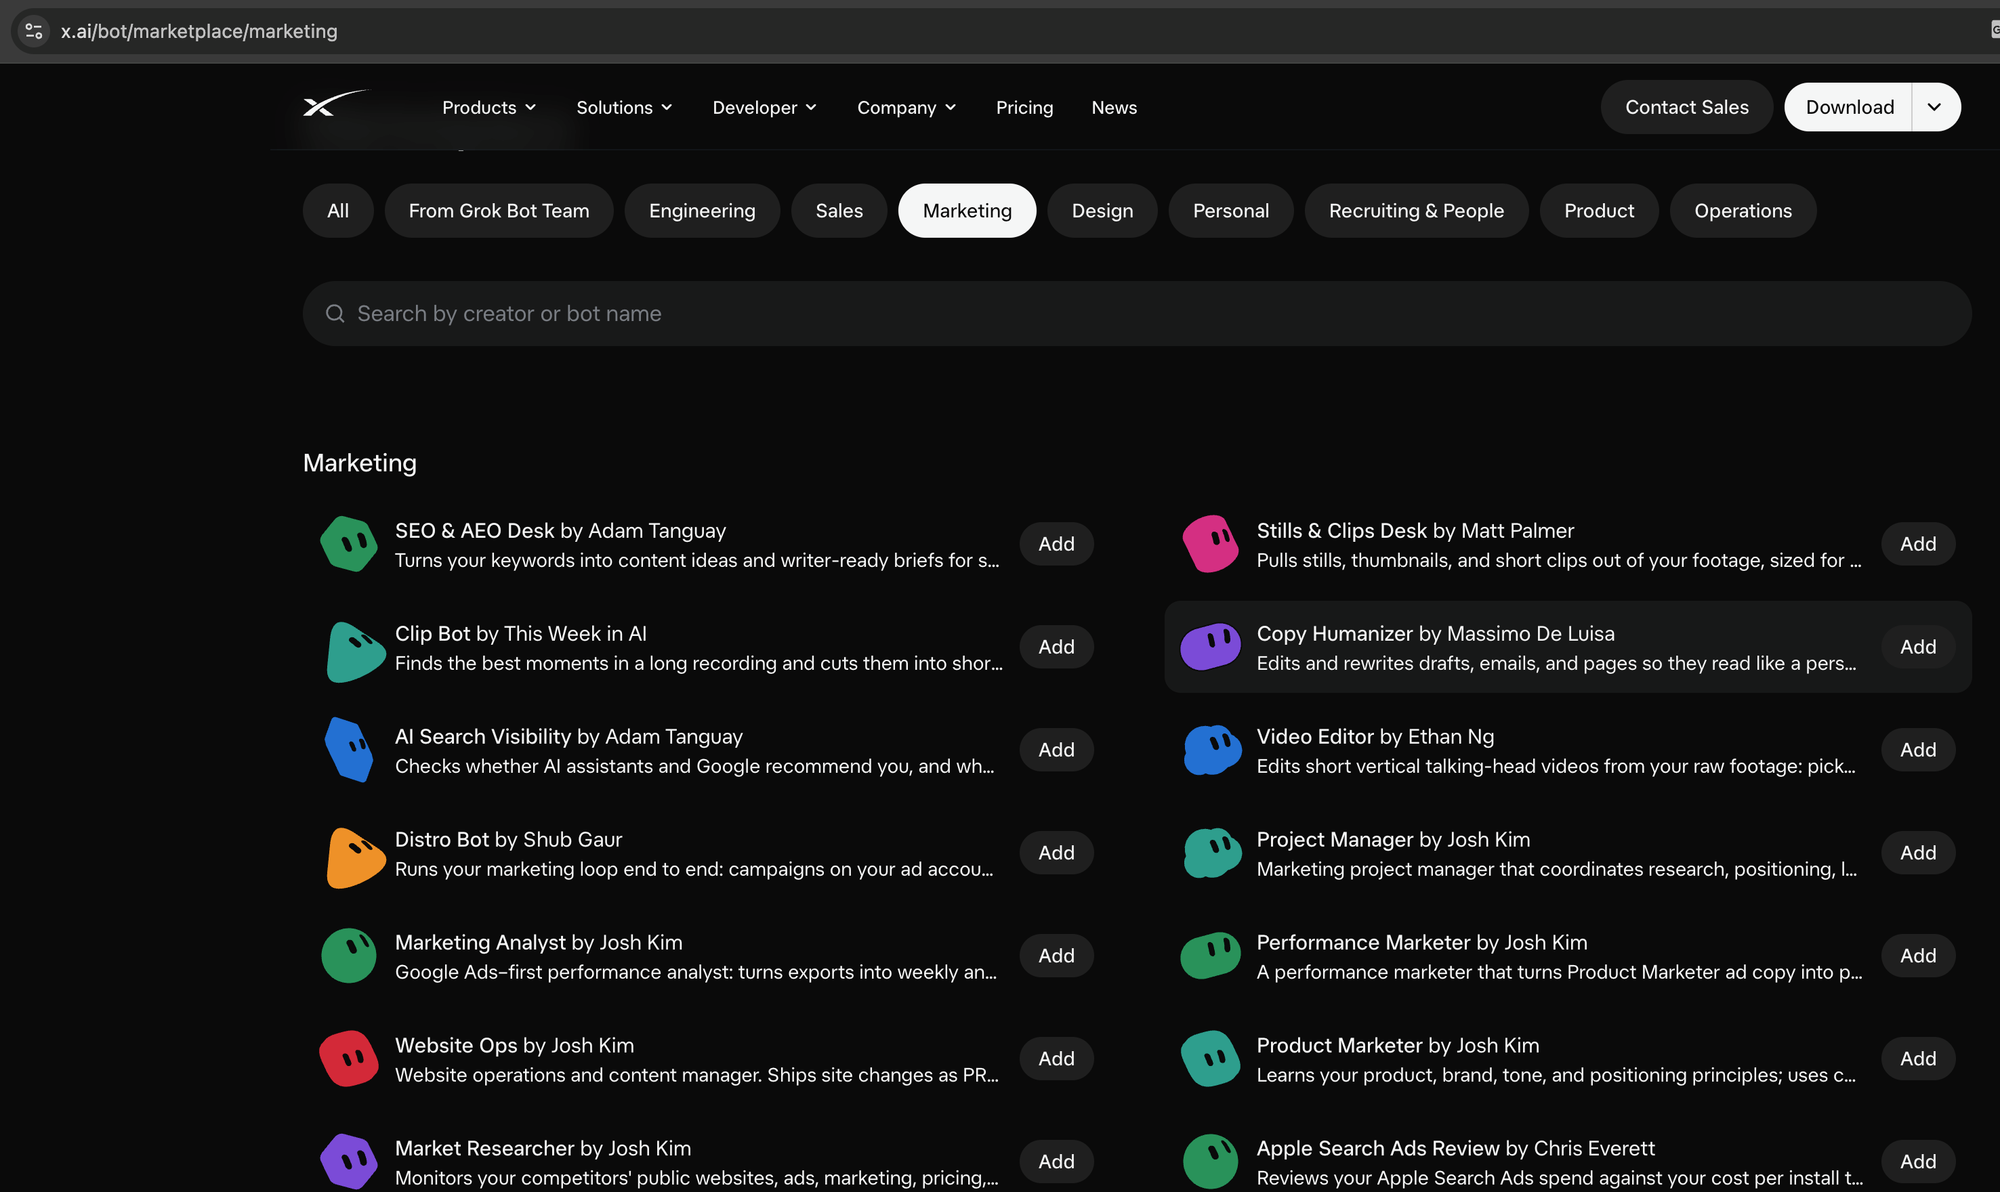2000x1192 pixels.
Task: Add the Copy Humanizer bot
Action: [1918, 647]
